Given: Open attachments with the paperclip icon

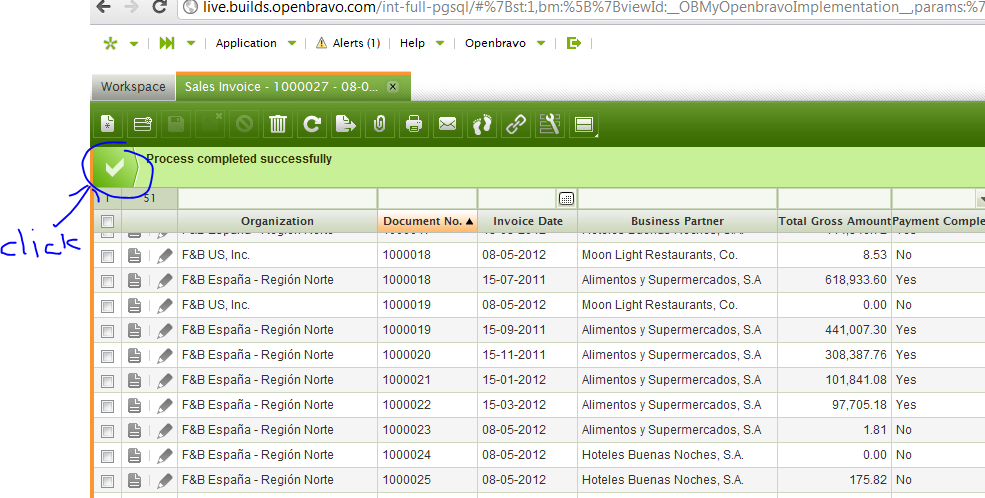Looking at the screenshot, I should [380, 124].
